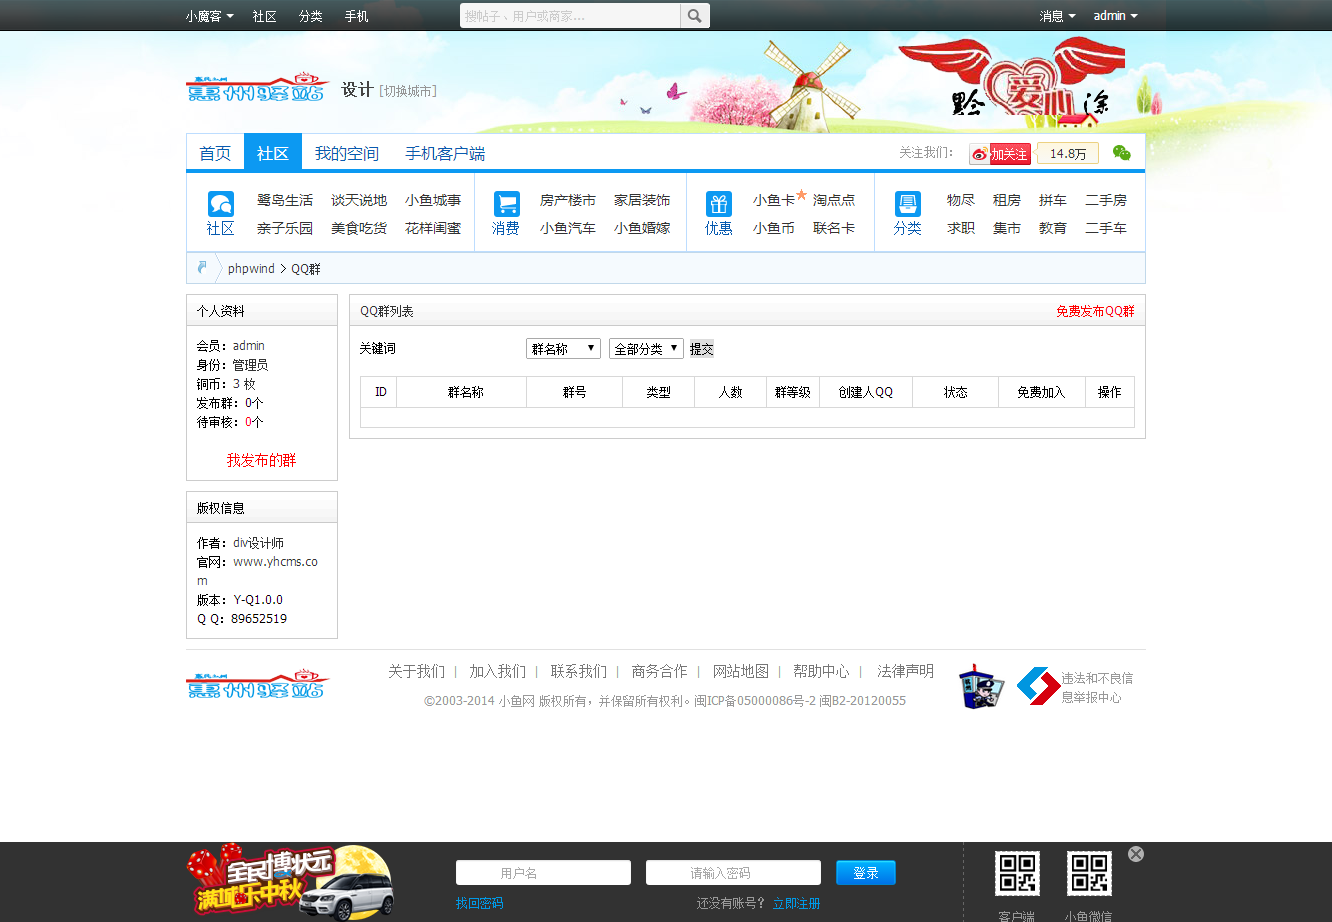
Task: Open 我发布的群 link
Action: pyautogui.click(x=261, y=460)
